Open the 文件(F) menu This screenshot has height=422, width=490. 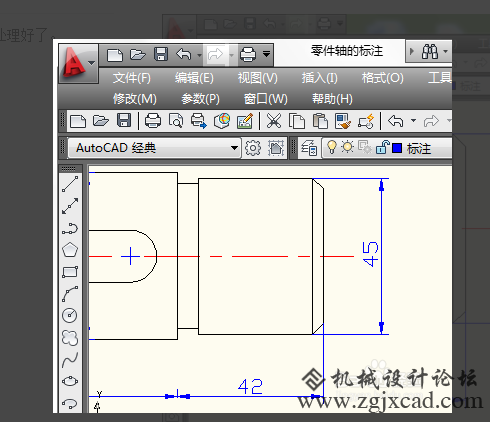[x=132, y=78]
